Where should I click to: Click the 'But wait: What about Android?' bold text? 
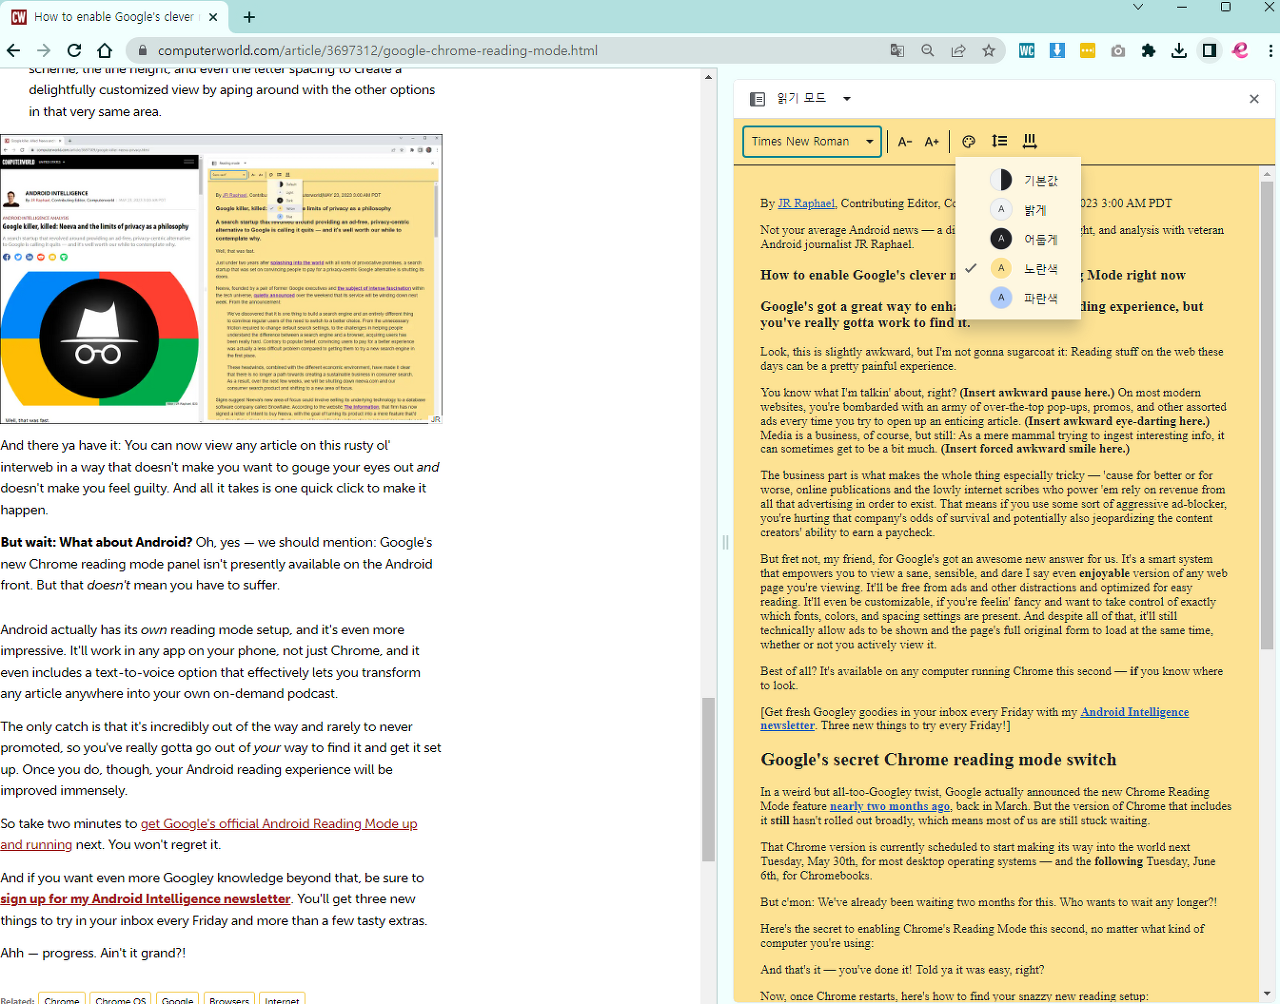96,542
